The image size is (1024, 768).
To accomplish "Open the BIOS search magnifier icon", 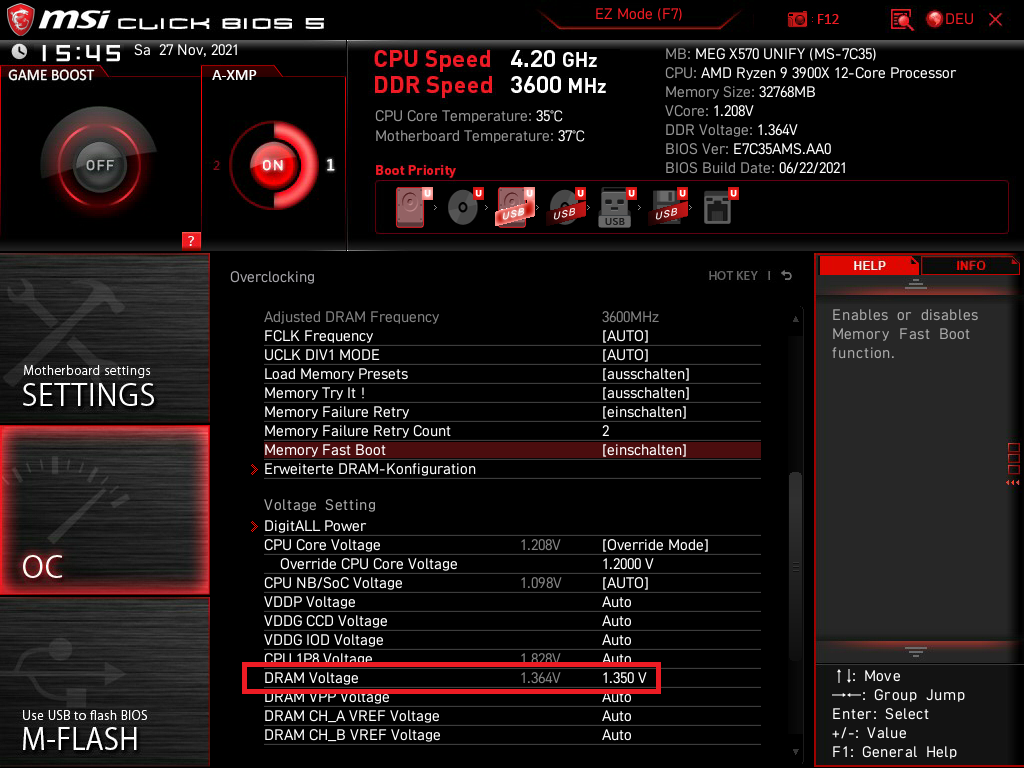I will pos(901,19).
